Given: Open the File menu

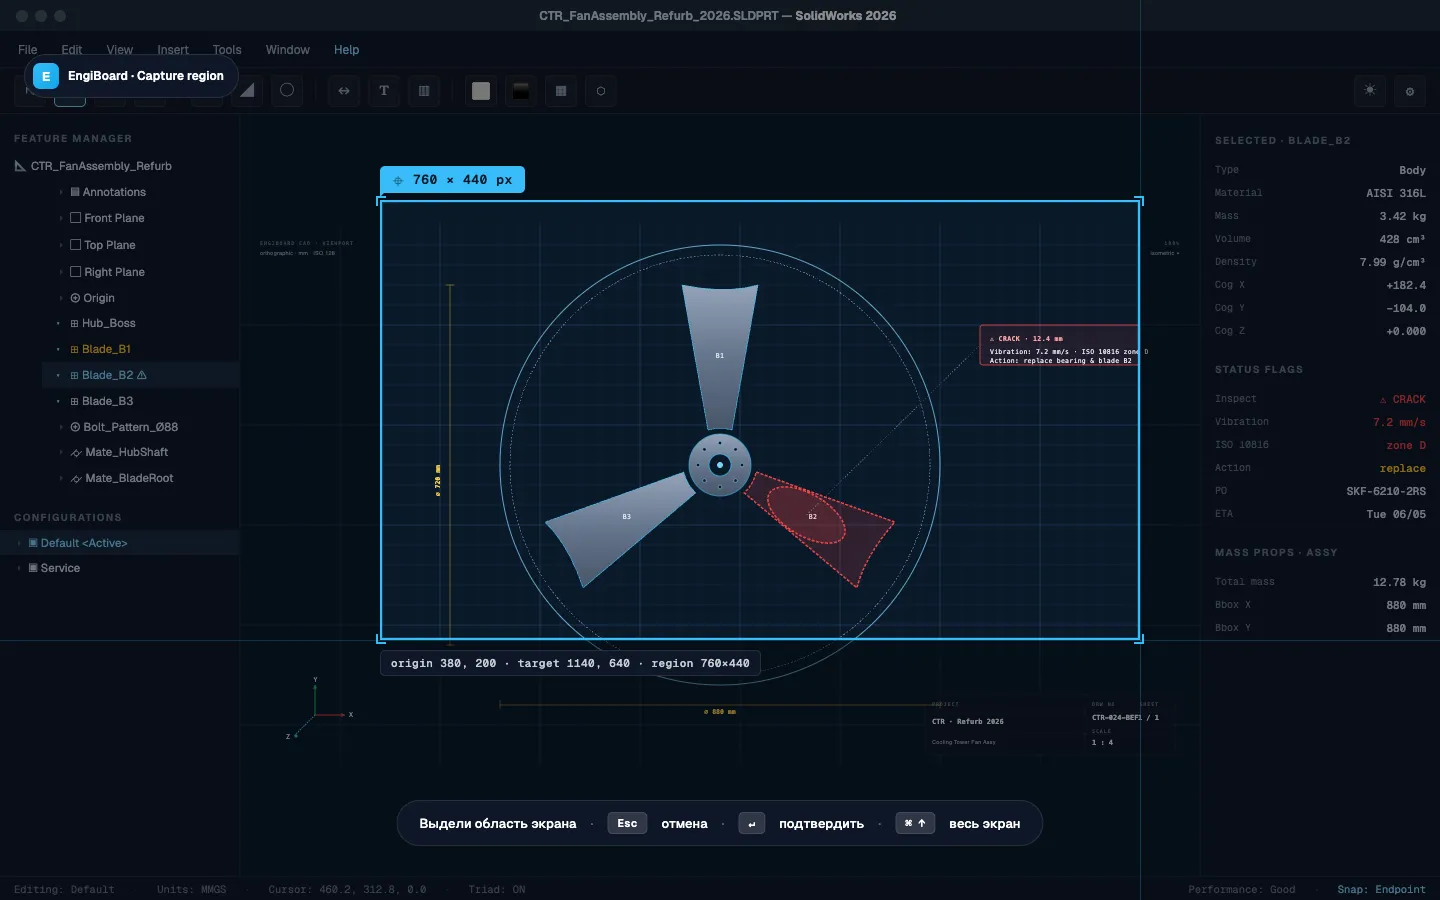Looking at the screenshot, I should click(x=28, y=50).
